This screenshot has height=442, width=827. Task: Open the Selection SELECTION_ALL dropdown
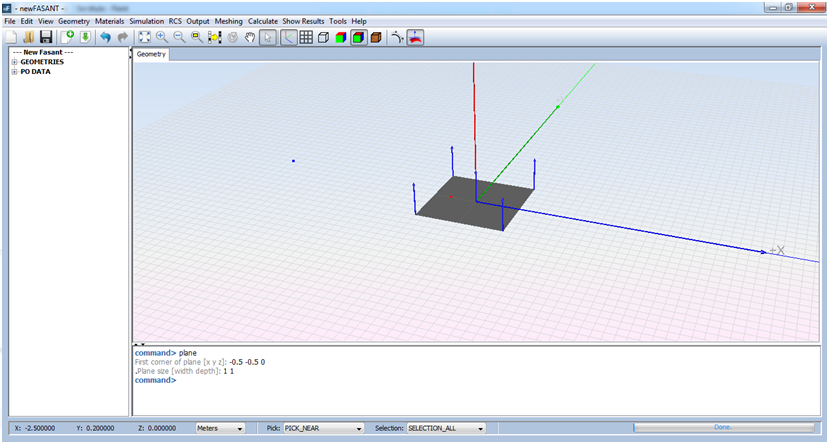445,428
